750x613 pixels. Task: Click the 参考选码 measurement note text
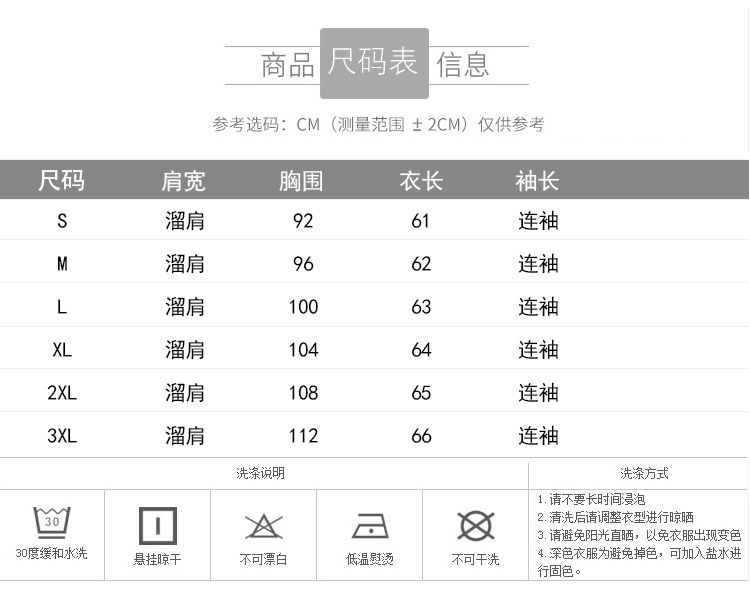click(378, 125)
